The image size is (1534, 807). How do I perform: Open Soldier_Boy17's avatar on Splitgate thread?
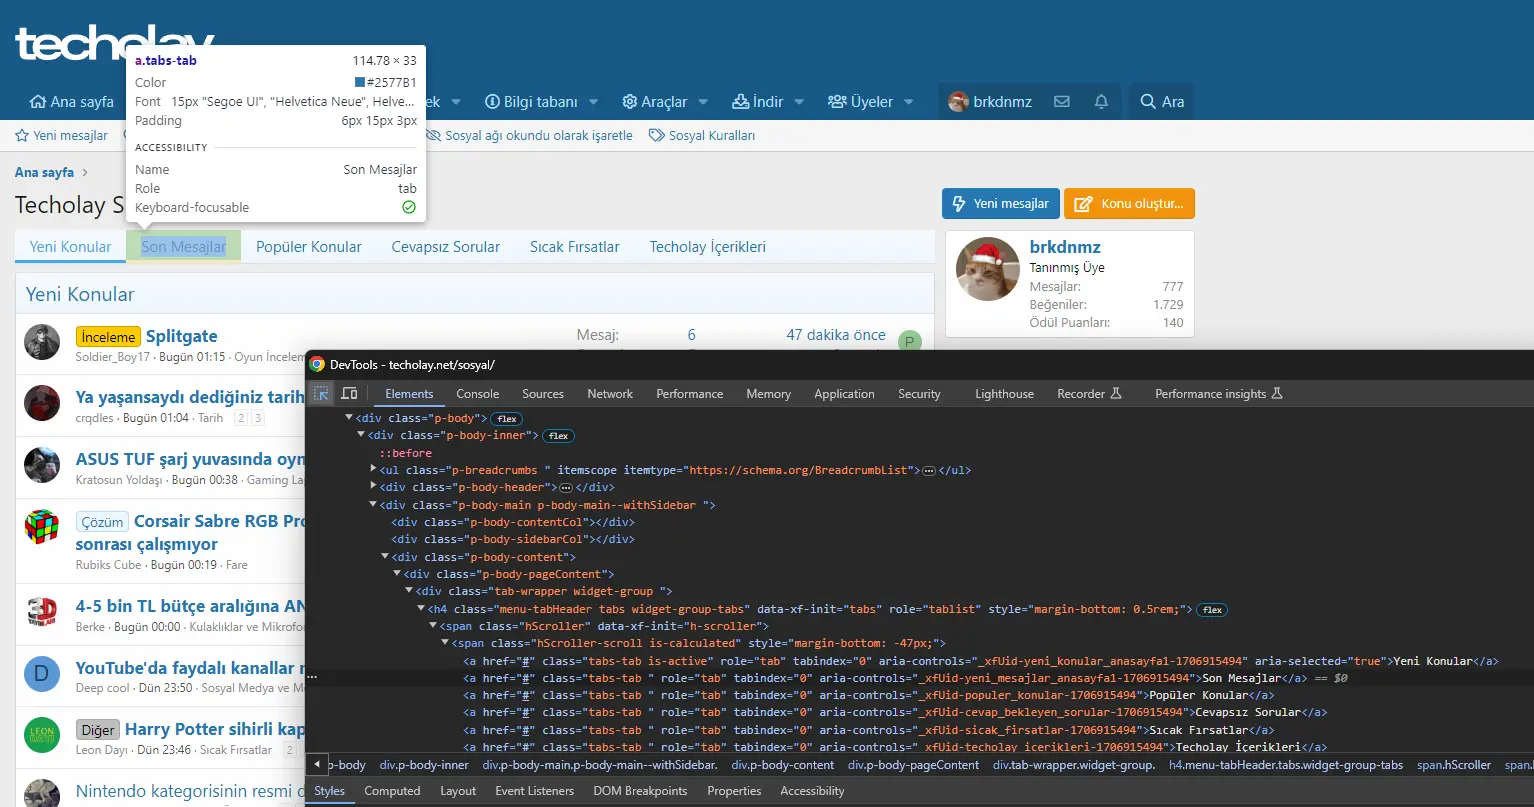pos(42,343)
